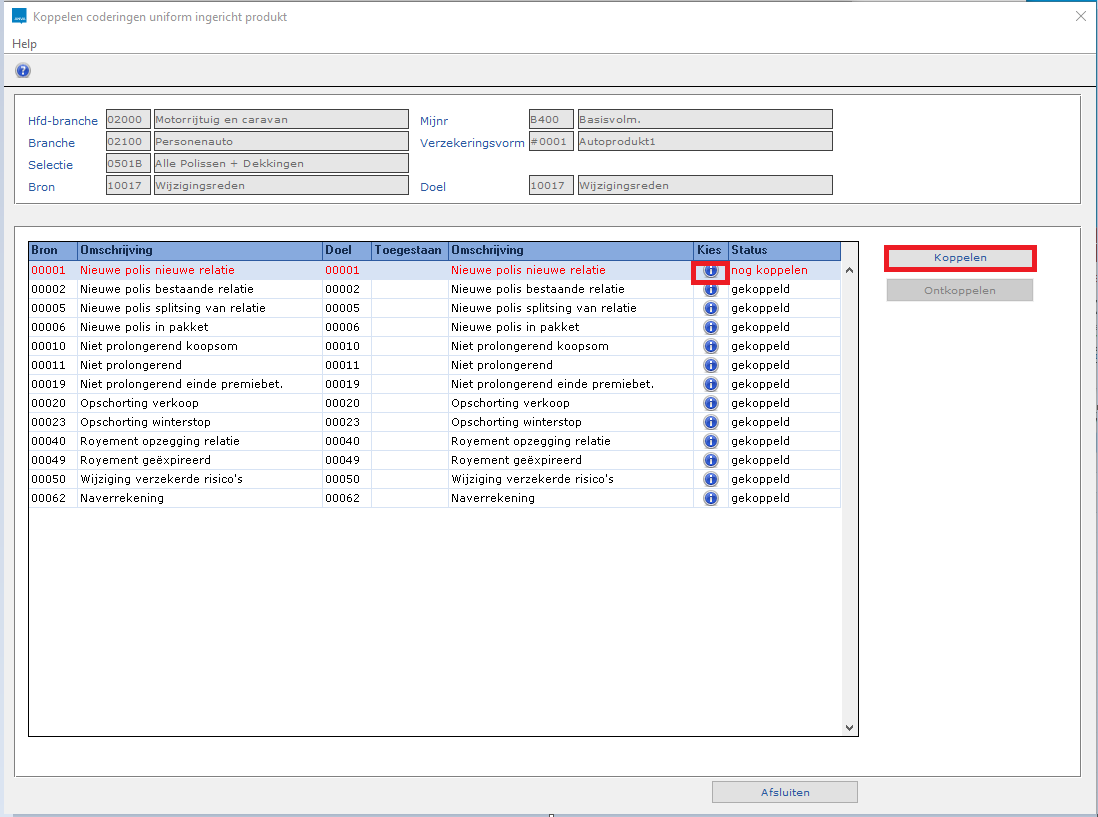Screen dimensions: 1098x817
Task: Open Kies icon in the Naverrekening row
Action: [710, 499]
